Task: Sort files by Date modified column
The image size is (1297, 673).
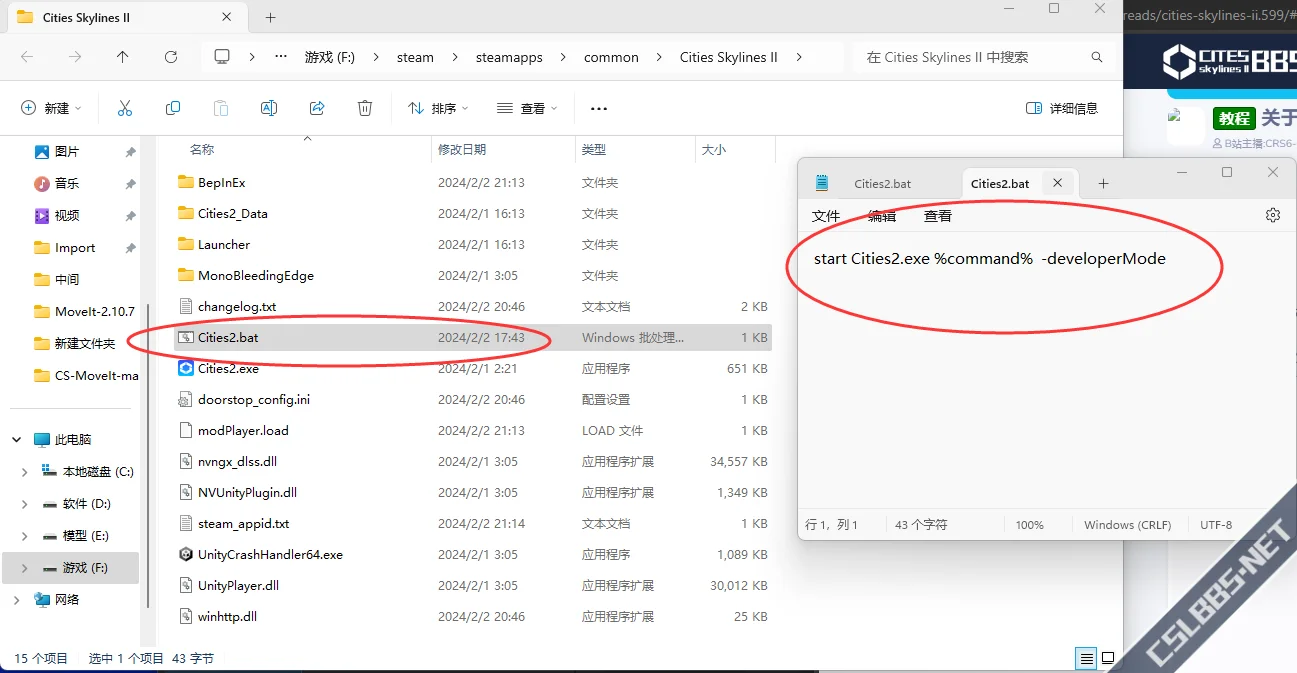Action: click(x=462, y=149)
